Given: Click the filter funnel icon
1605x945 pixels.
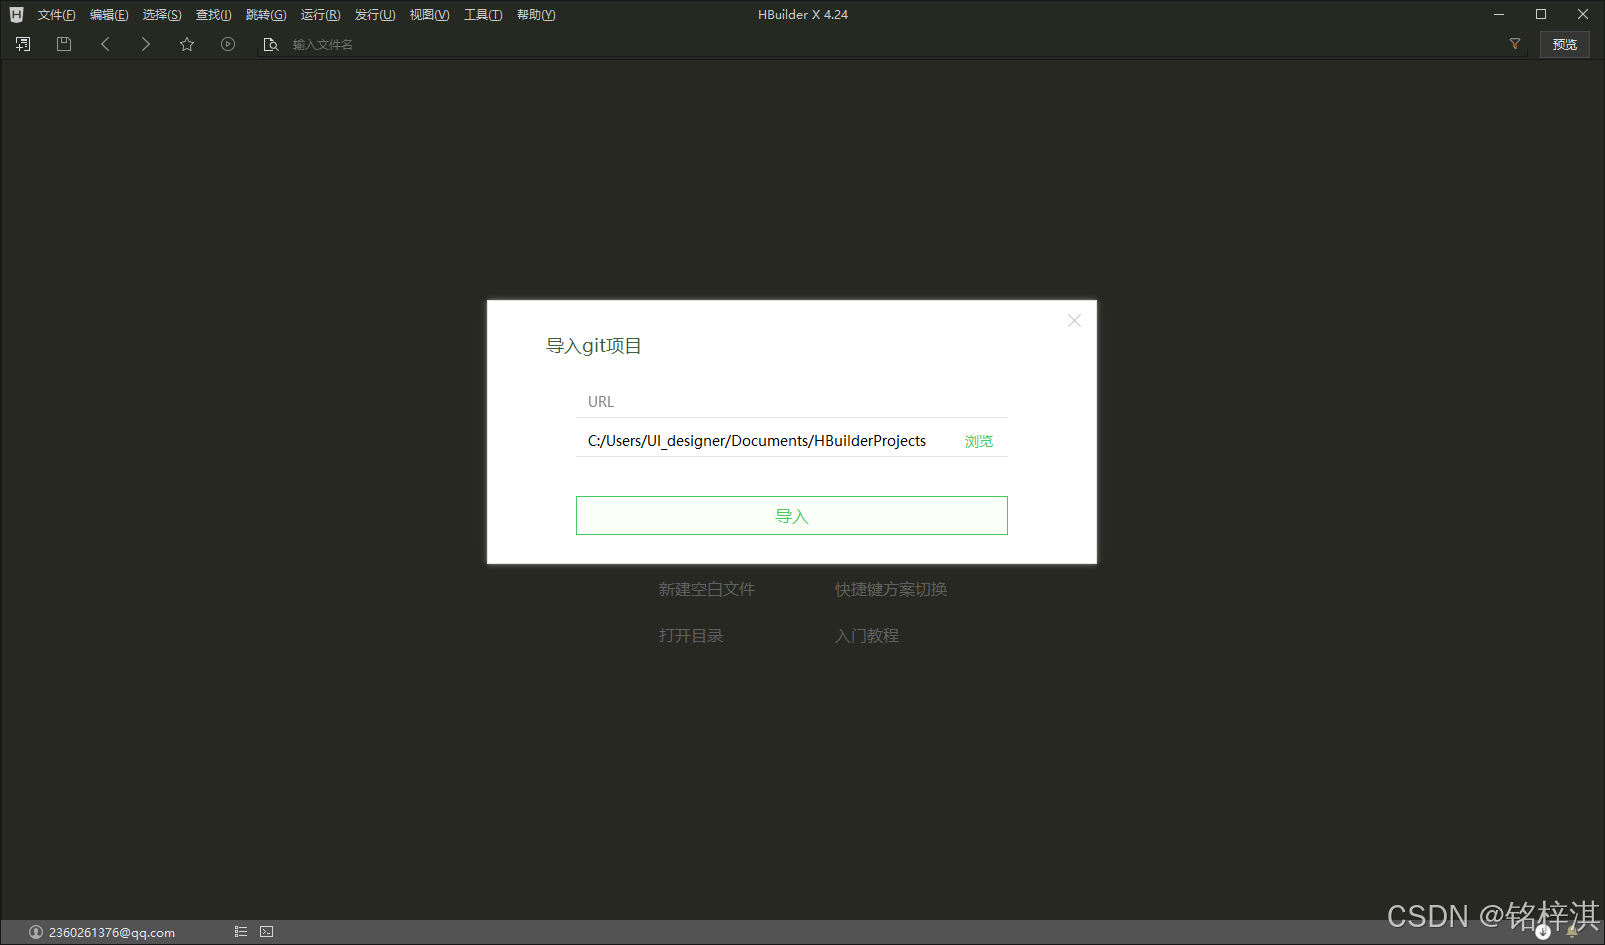Looking at the screenshot, I should click(x=1515, y=43).
